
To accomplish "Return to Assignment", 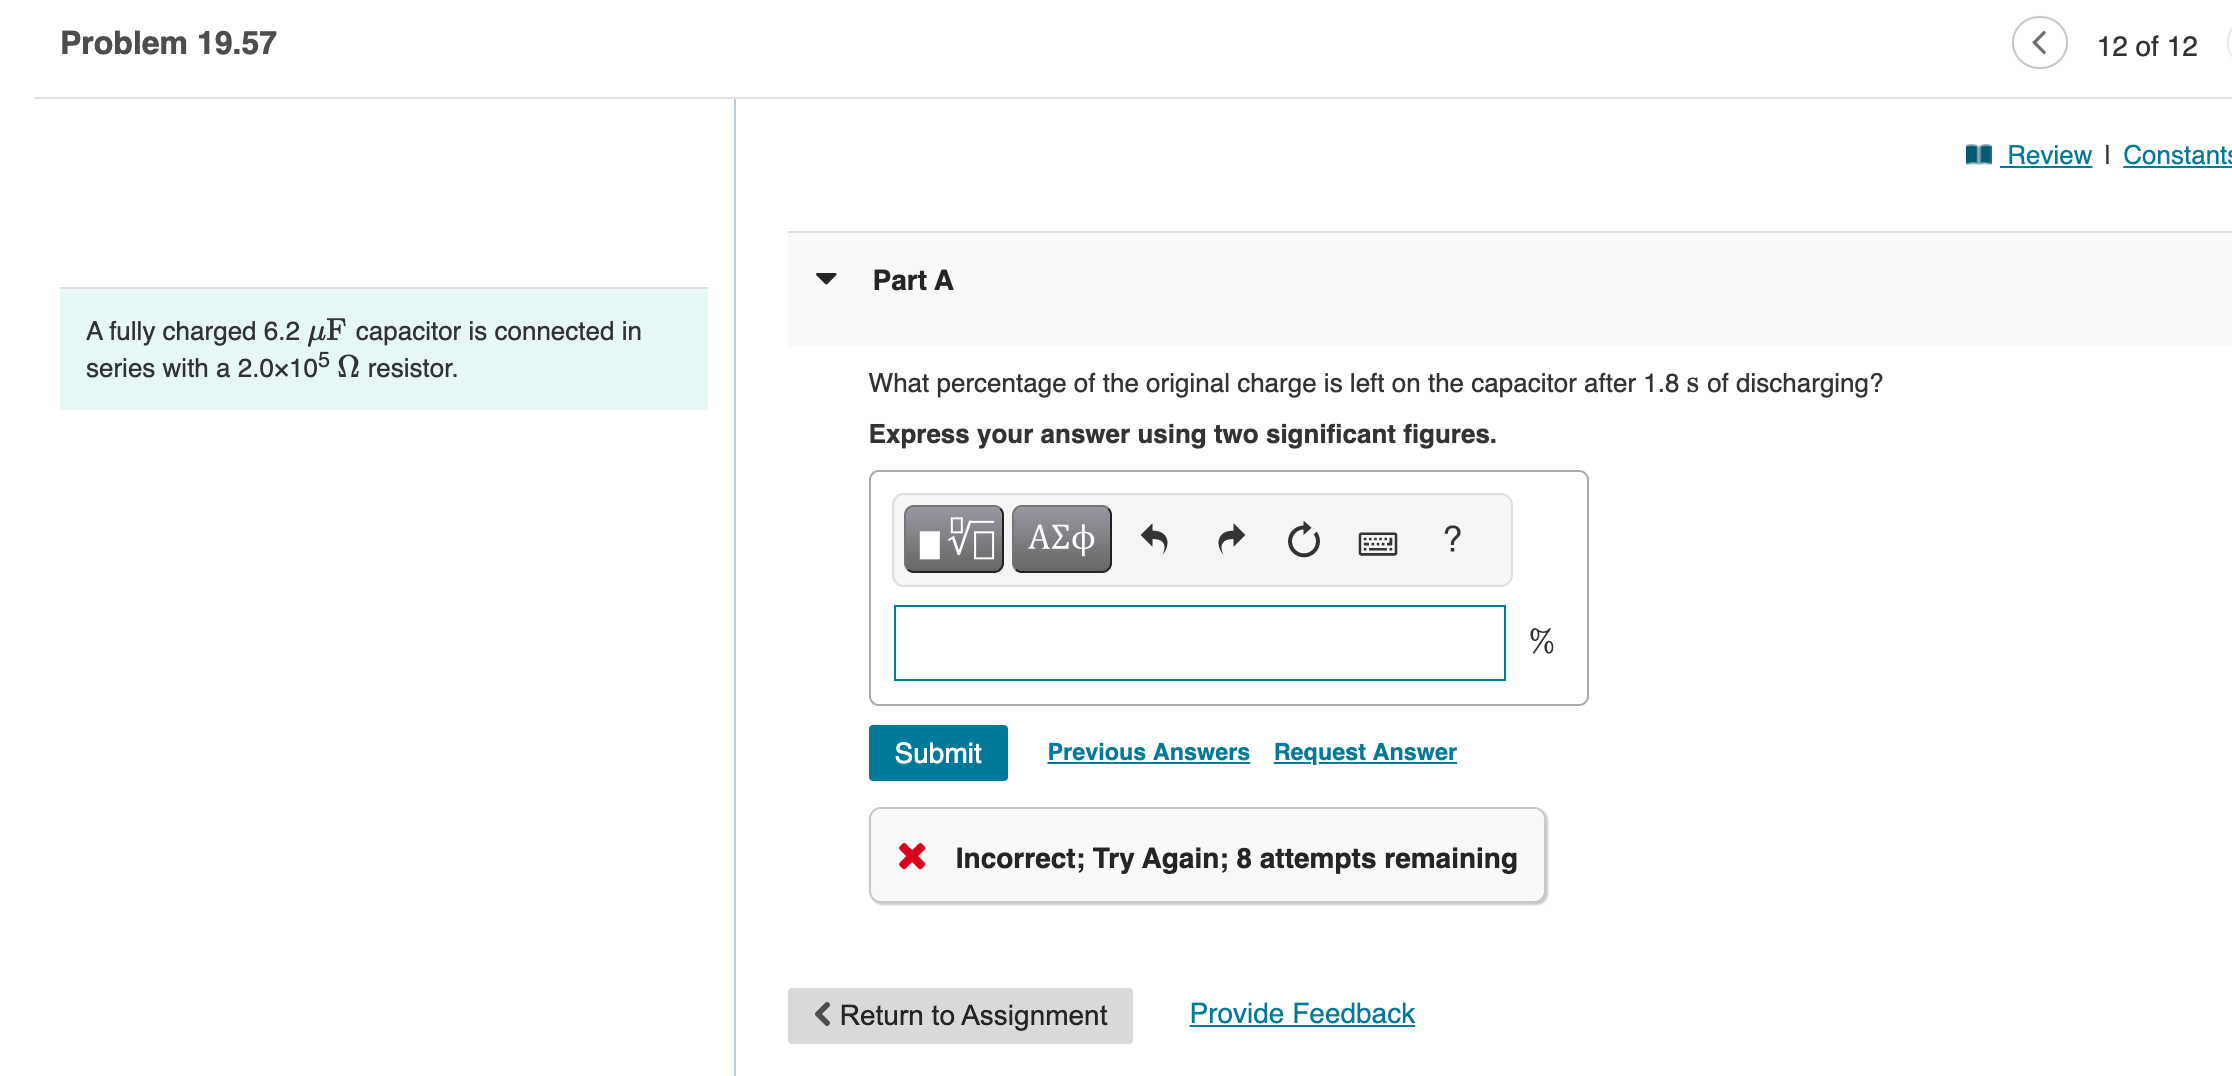I will coord(960,1015).
